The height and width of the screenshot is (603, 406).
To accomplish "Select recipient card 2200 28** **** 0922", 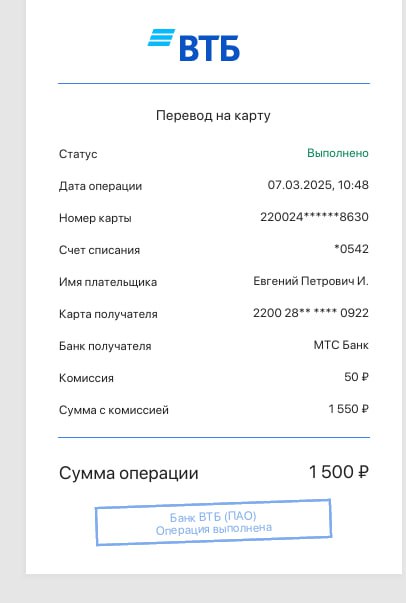I will [311, 313].
